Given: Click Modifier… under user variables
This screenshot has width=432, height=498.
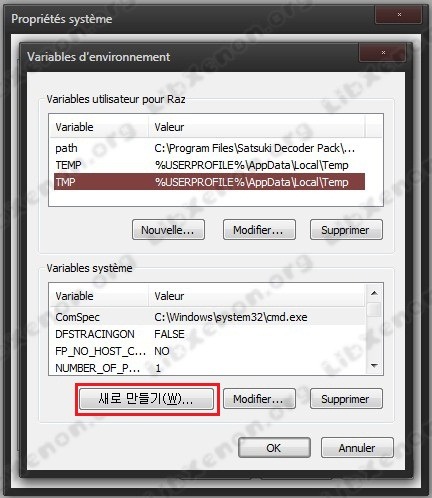Looking at the screenshot, I should coord(259,230).
